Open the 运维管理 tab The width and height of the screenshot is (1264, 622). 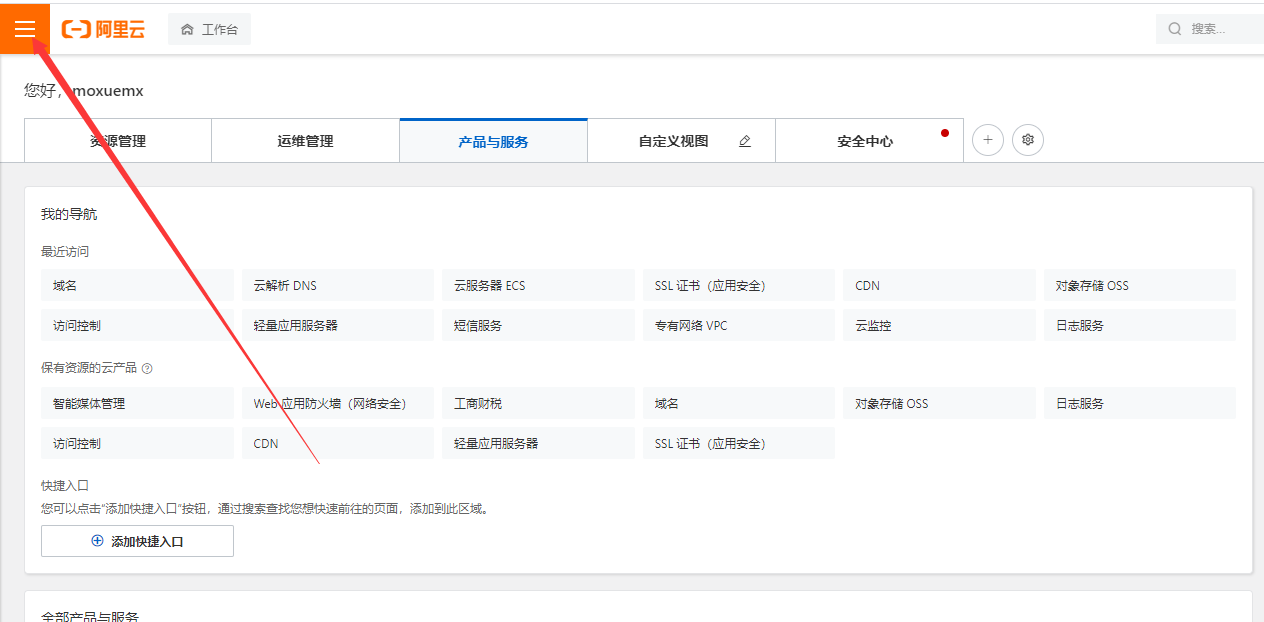(305, 140)
